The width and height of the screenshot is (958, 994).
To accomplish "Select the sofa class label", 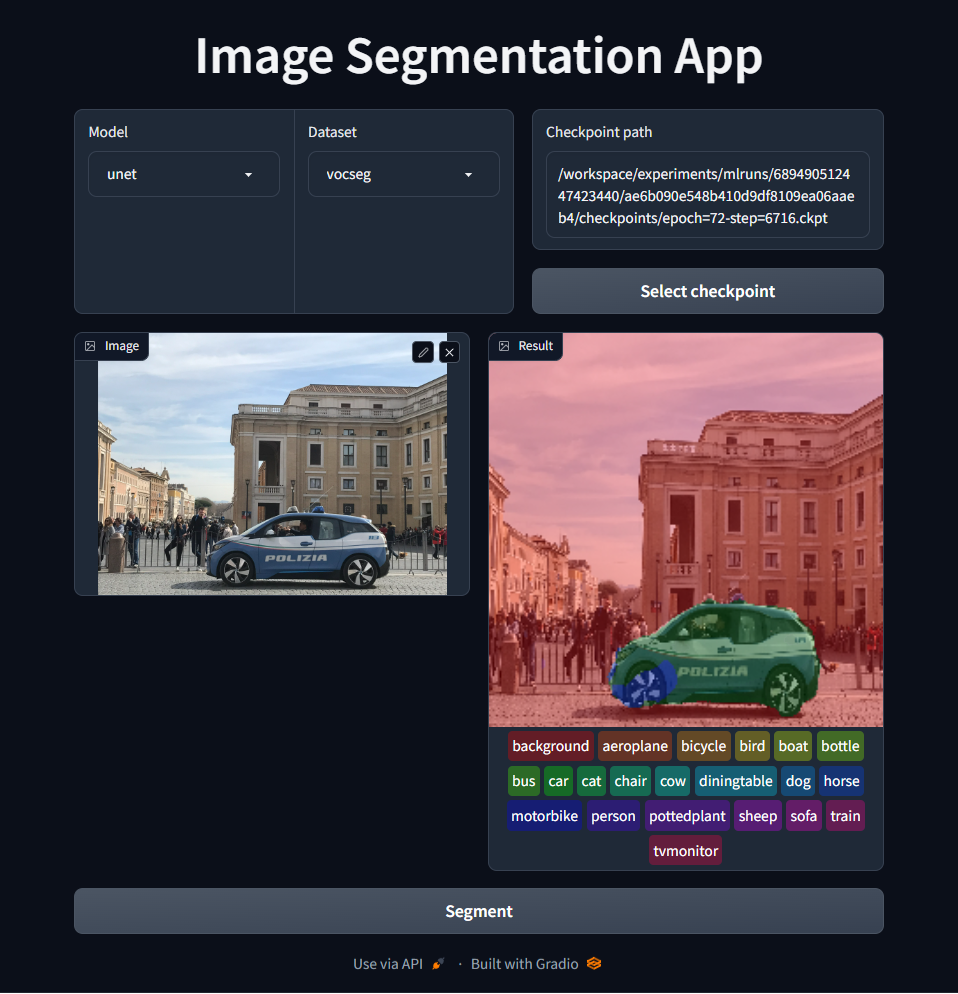I will 803,816.
